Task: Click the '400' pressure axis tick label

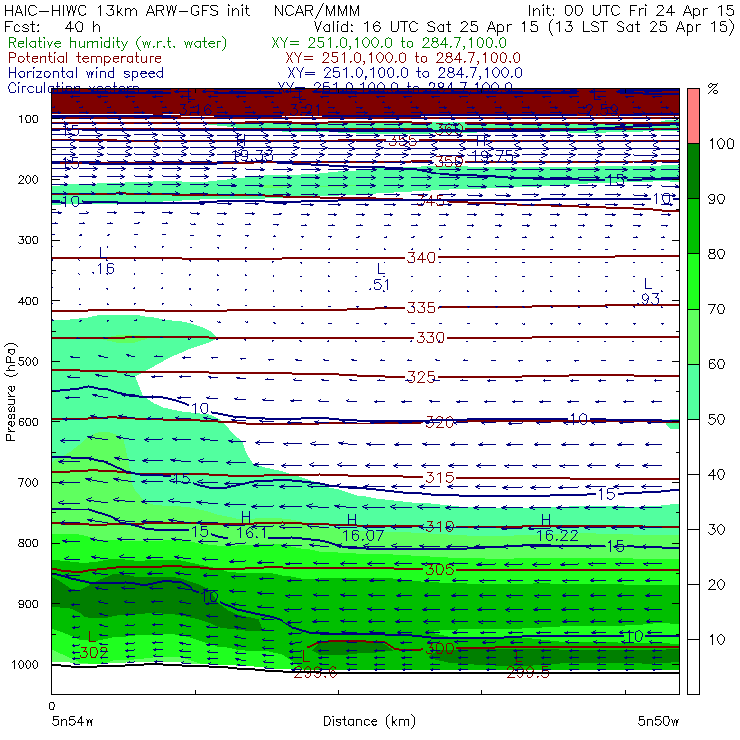Action: point(28,301)
